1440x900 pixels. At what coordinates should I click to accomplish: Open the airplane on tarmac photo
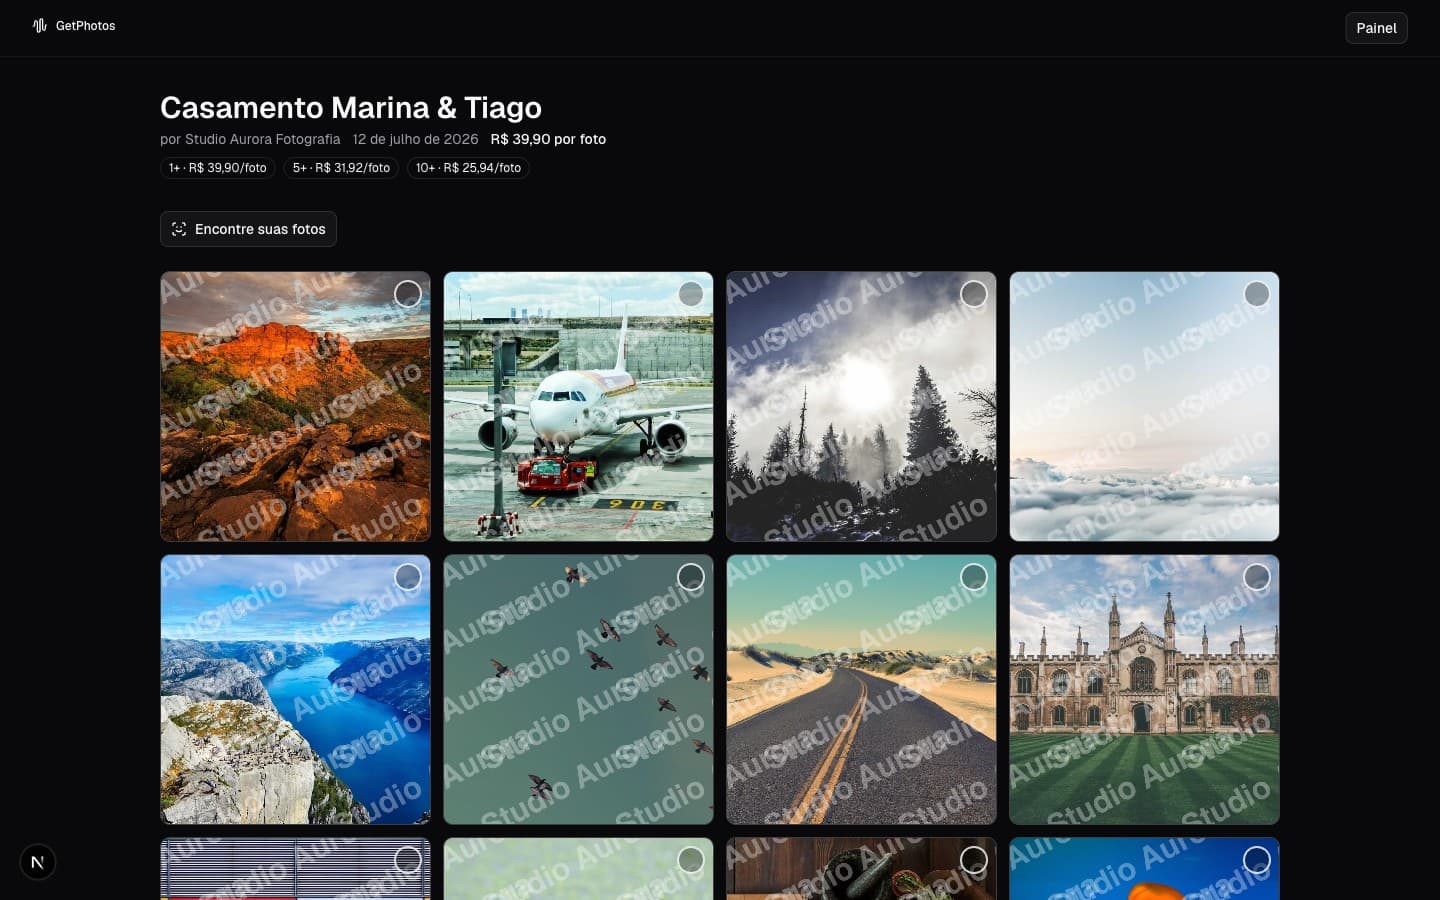click(x=578, y=407)
